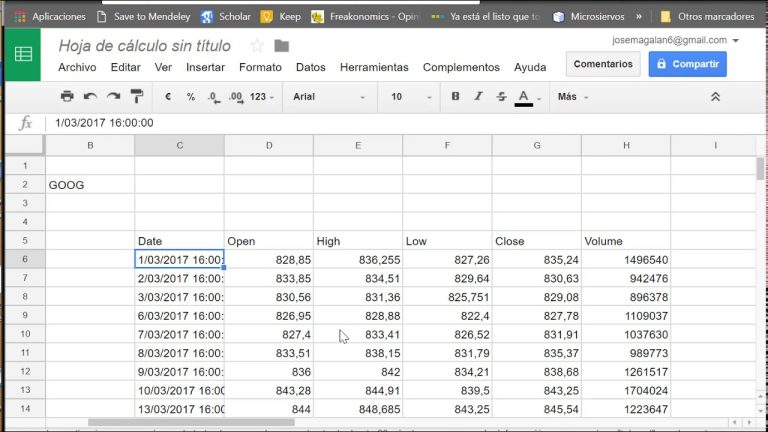Rename the title Hoja de cálculo sin título
Image resolution: width=768 pixels, height=432 pixels.
[x=144, y=46]
